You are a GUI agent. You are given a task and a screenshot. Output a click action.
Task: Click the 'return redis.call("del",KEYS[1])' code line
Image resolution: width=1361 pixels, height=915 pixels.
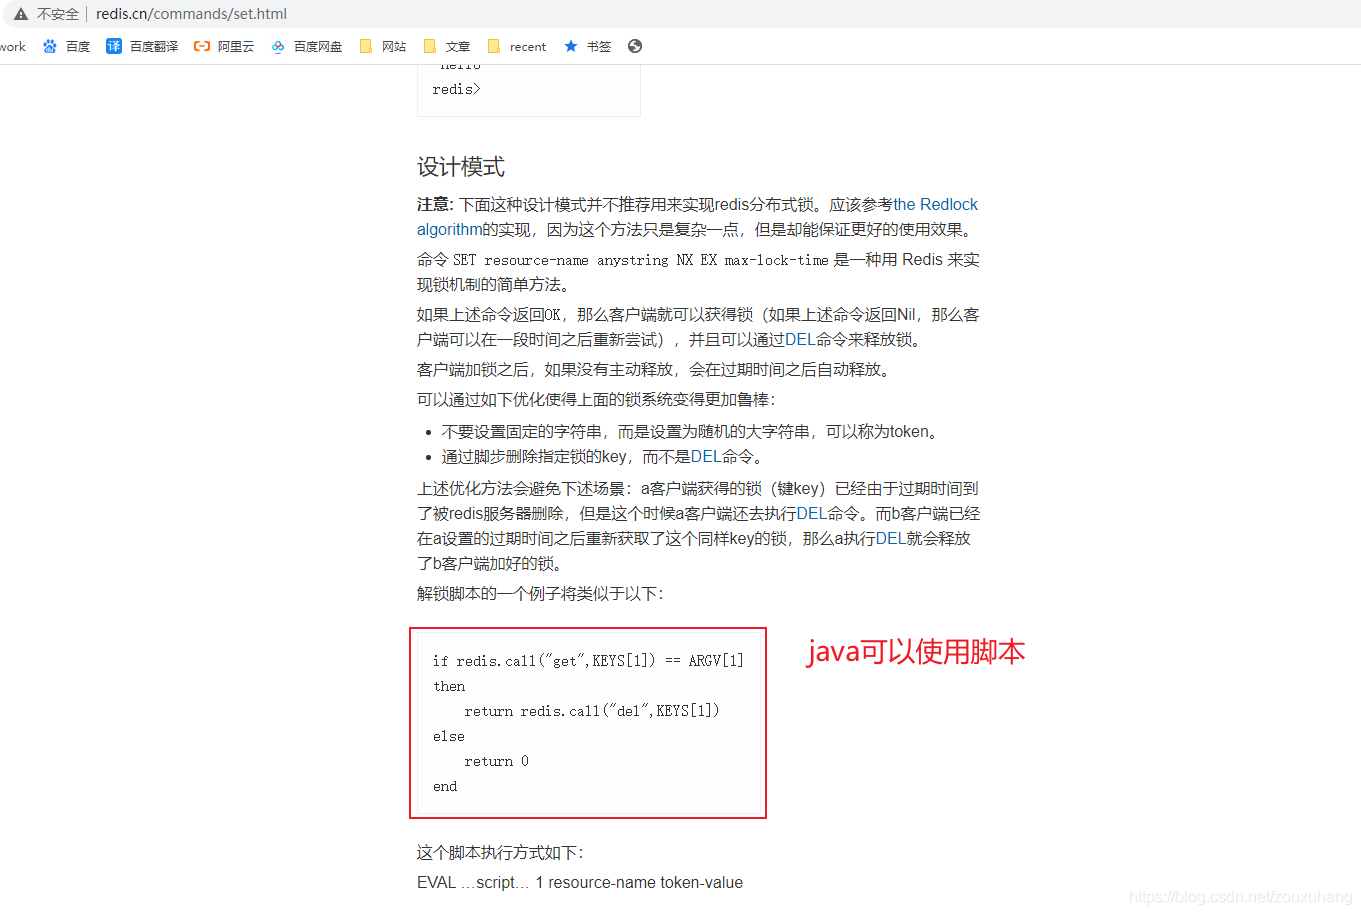tap(592, 711)
